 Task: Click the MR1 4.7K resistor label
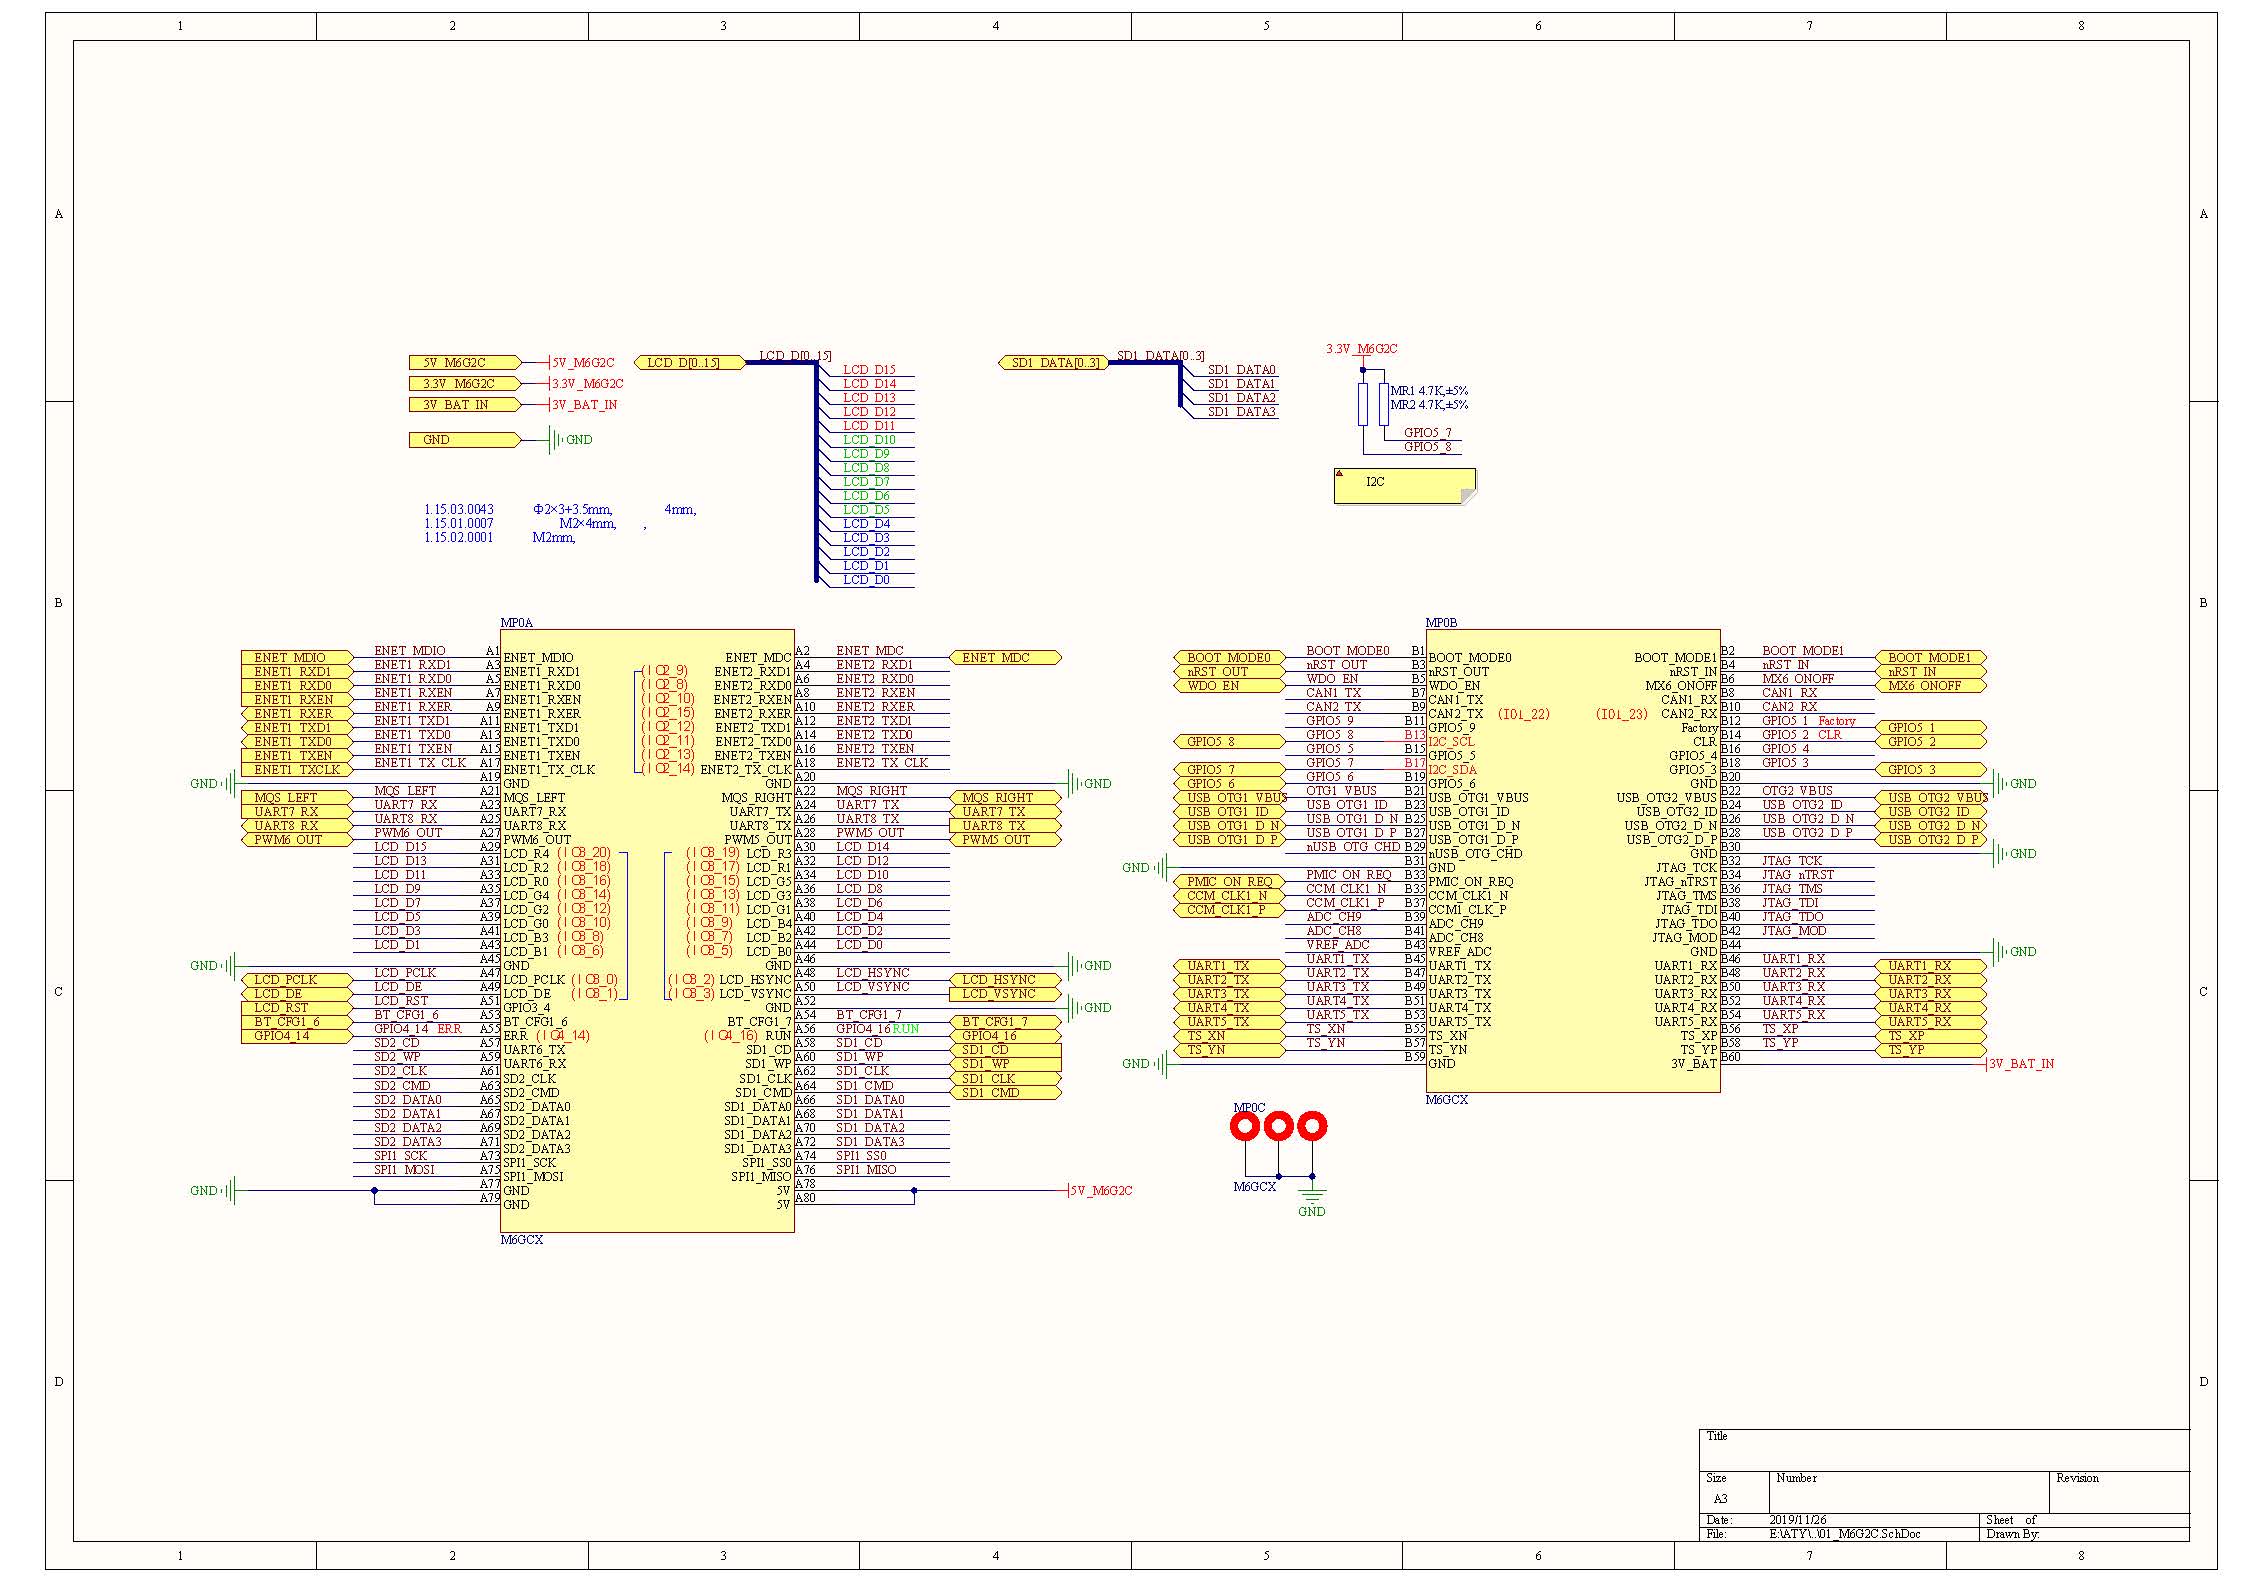pos(1429,391)
